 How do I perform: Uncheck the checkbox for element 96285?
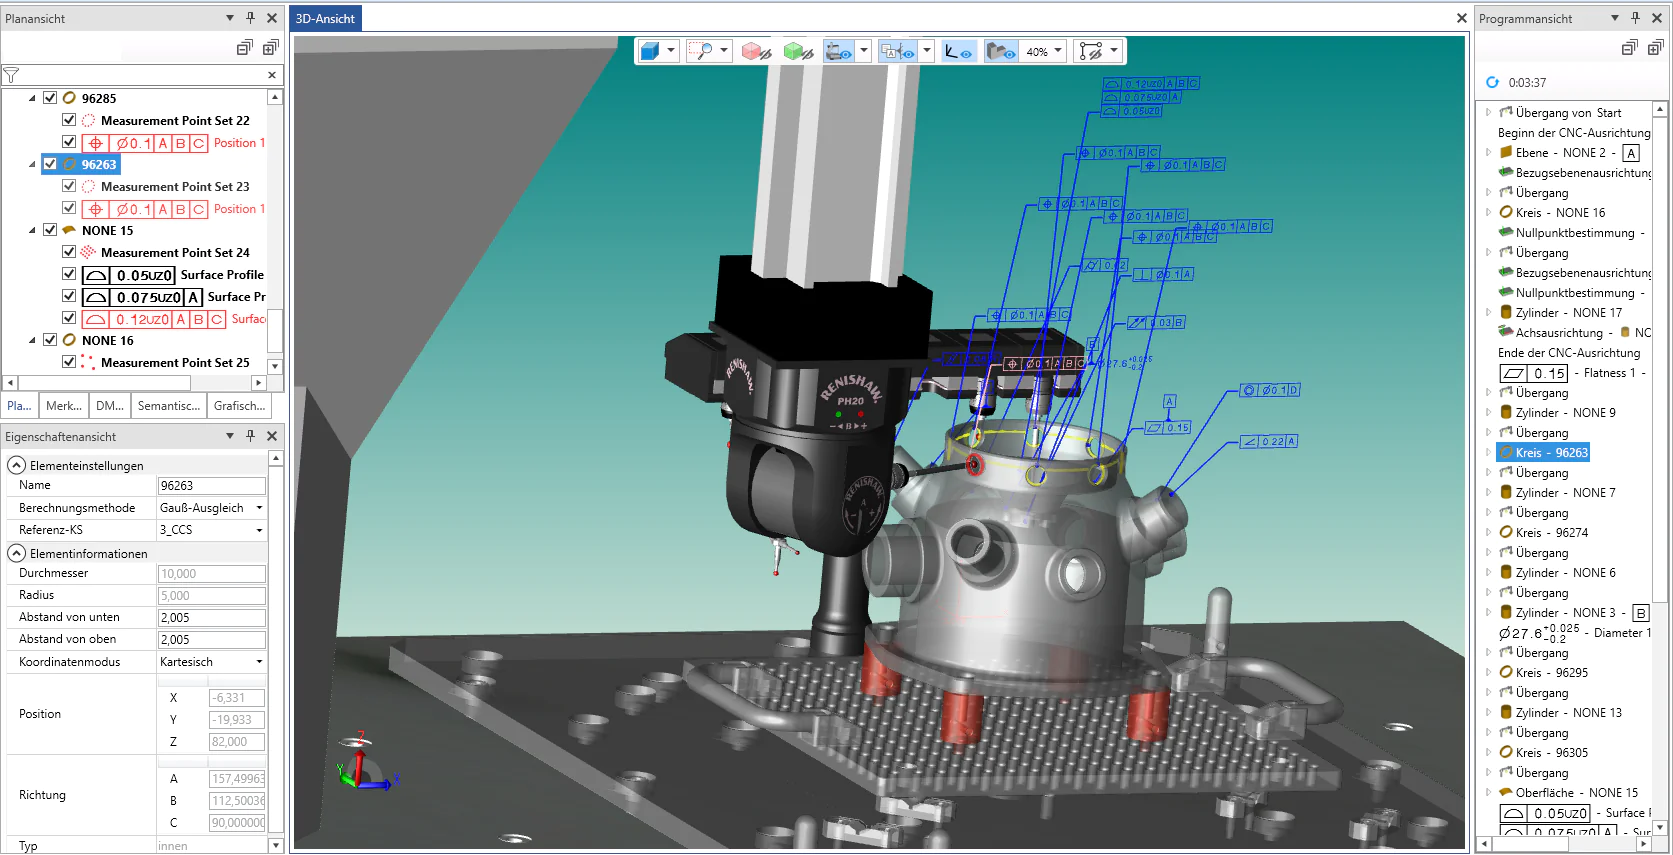pyautogui.click(x=50, y=98)
